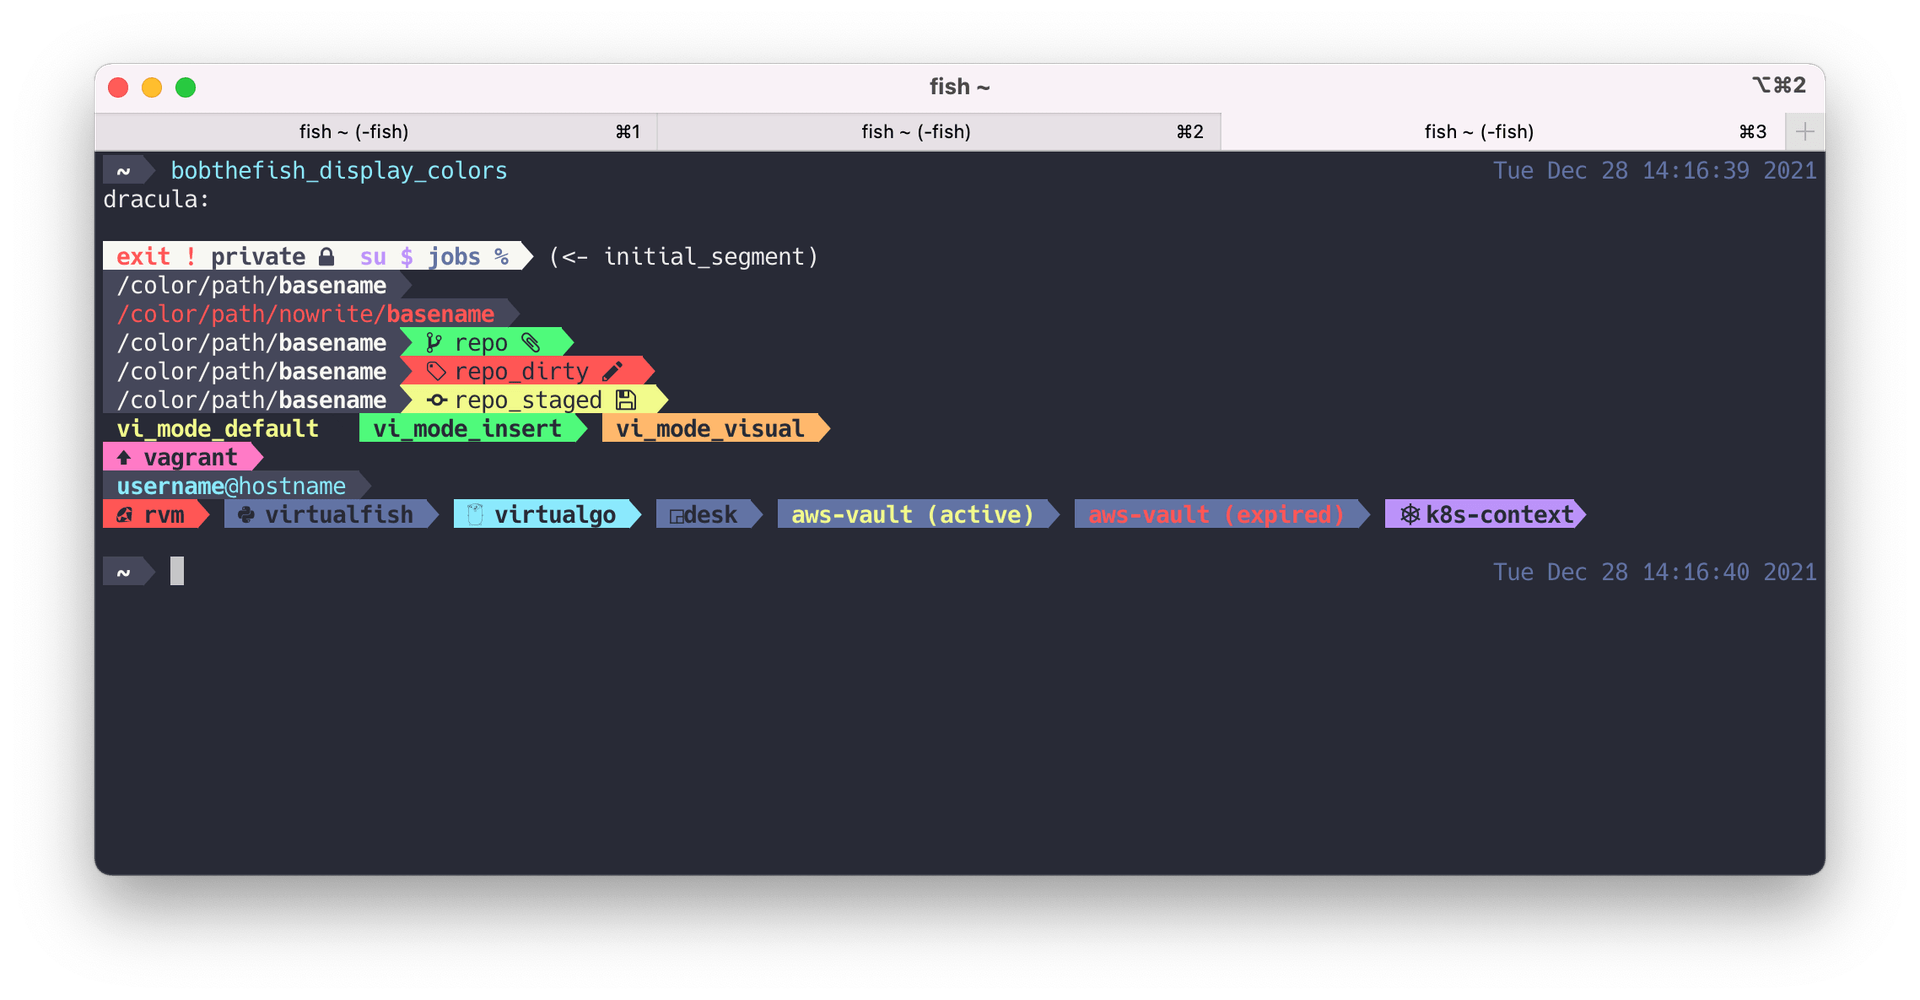Click the Ruby icon in the rvm segment

coord(126,514)
